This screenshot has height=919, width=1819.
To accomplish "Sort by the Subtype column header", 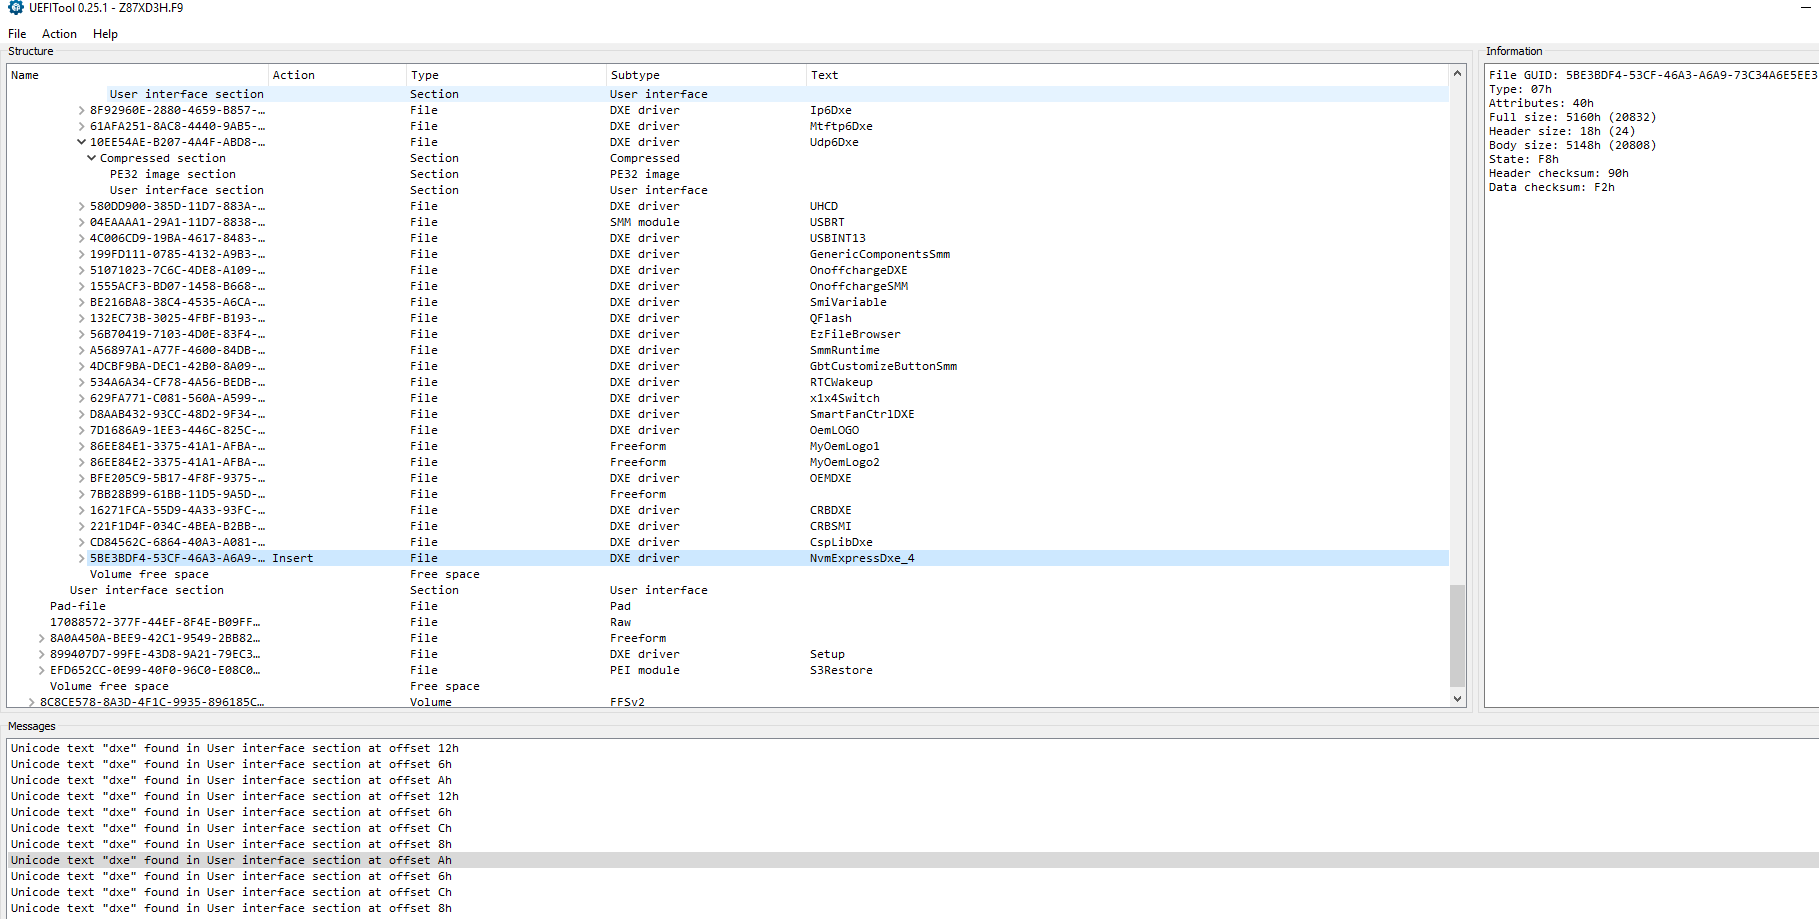I will coord(706,75).
